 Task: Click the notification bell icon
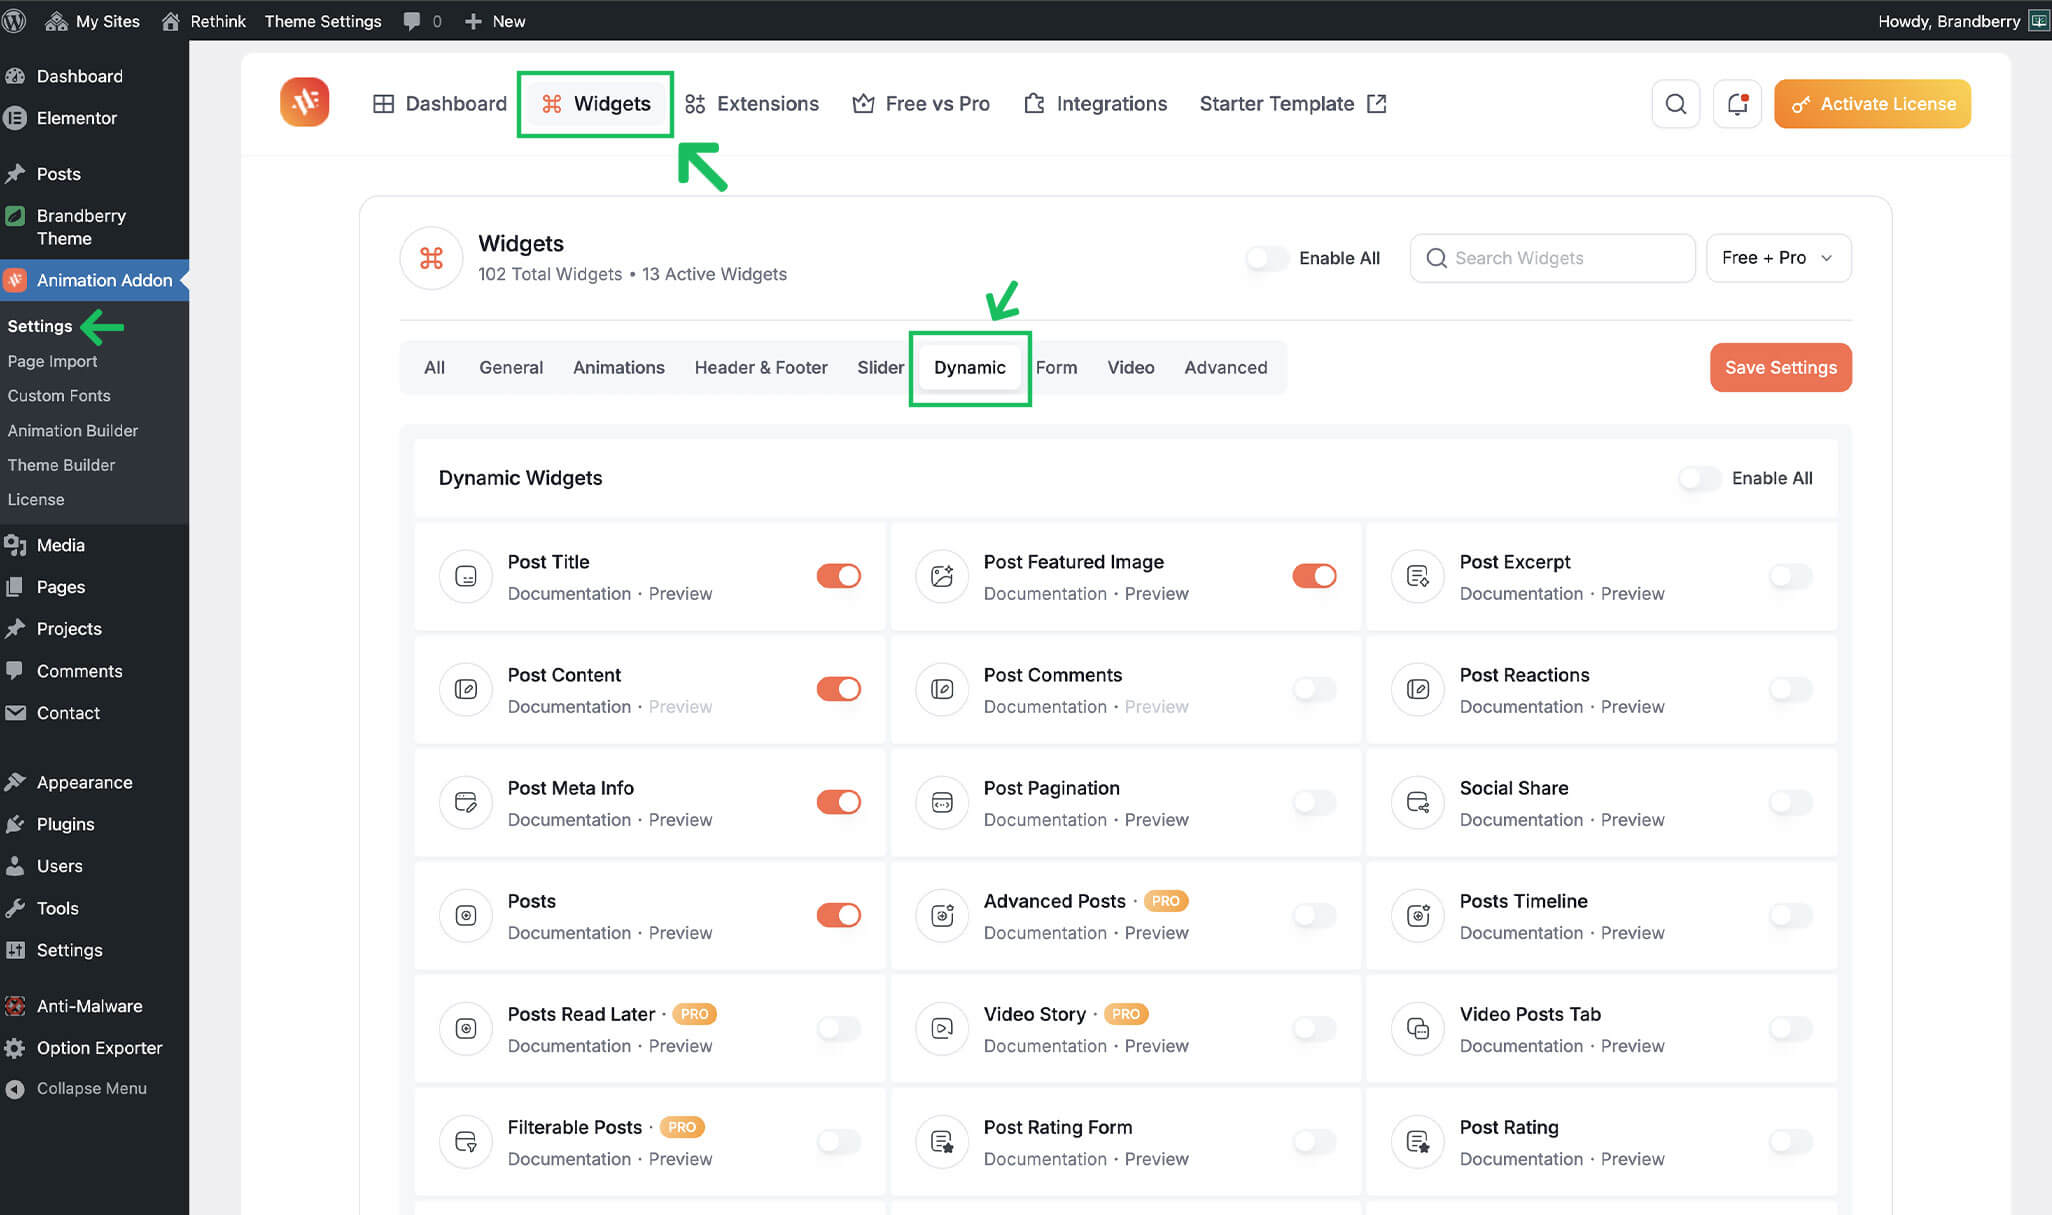click(1737, 104)
